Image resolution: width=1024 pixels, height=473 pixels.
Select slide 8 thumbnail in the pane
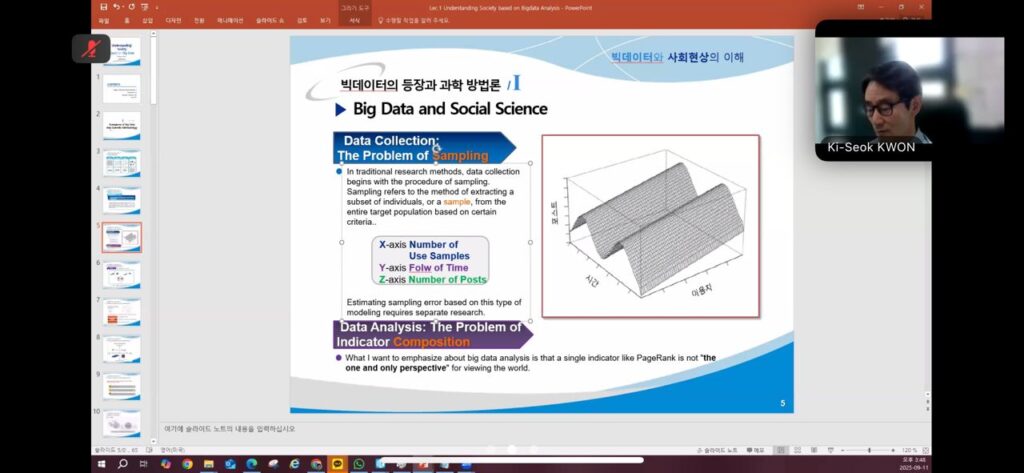121,350
